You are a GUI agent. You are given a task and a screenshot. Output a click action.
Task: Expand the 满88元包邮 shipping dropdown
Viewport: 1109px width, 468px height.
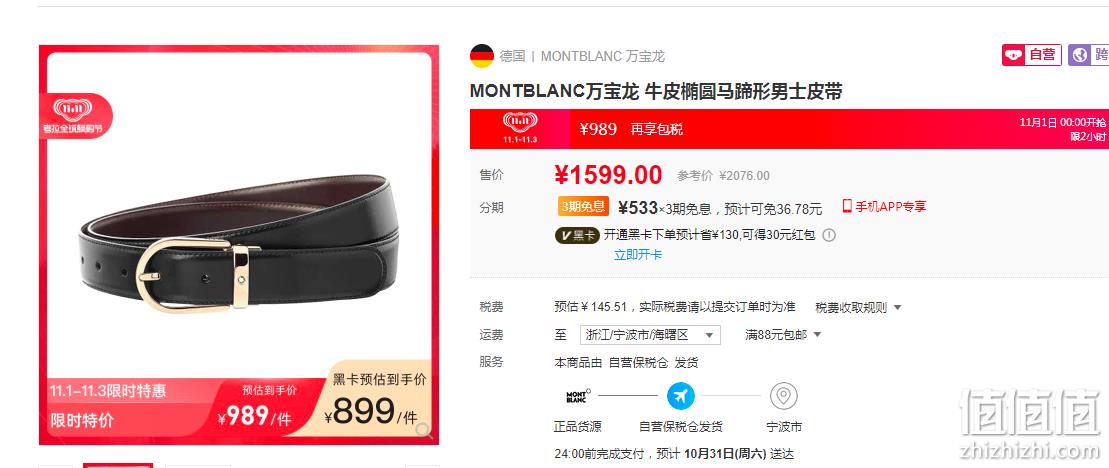[x=783, y=334]
